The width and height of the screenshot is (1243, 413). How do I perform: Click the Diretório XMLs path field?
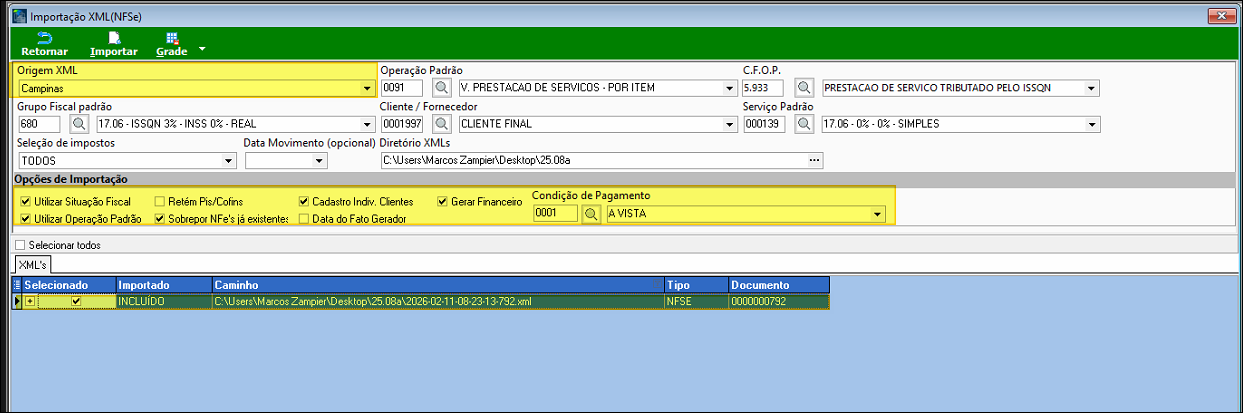coord(593,160)
